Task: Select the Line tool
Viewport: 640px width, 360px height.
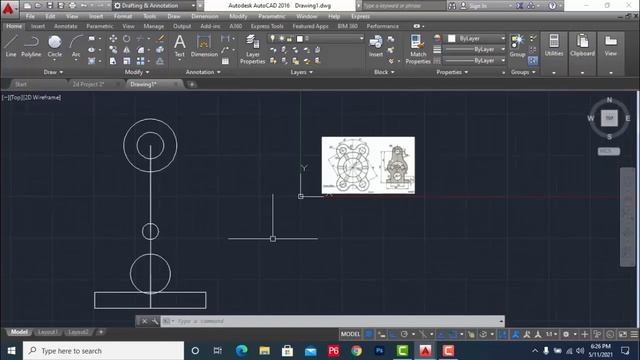Action: 11,46
